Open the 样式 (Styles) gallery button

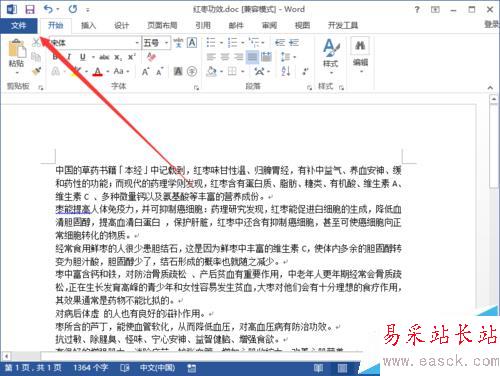(x=331, y=56)
